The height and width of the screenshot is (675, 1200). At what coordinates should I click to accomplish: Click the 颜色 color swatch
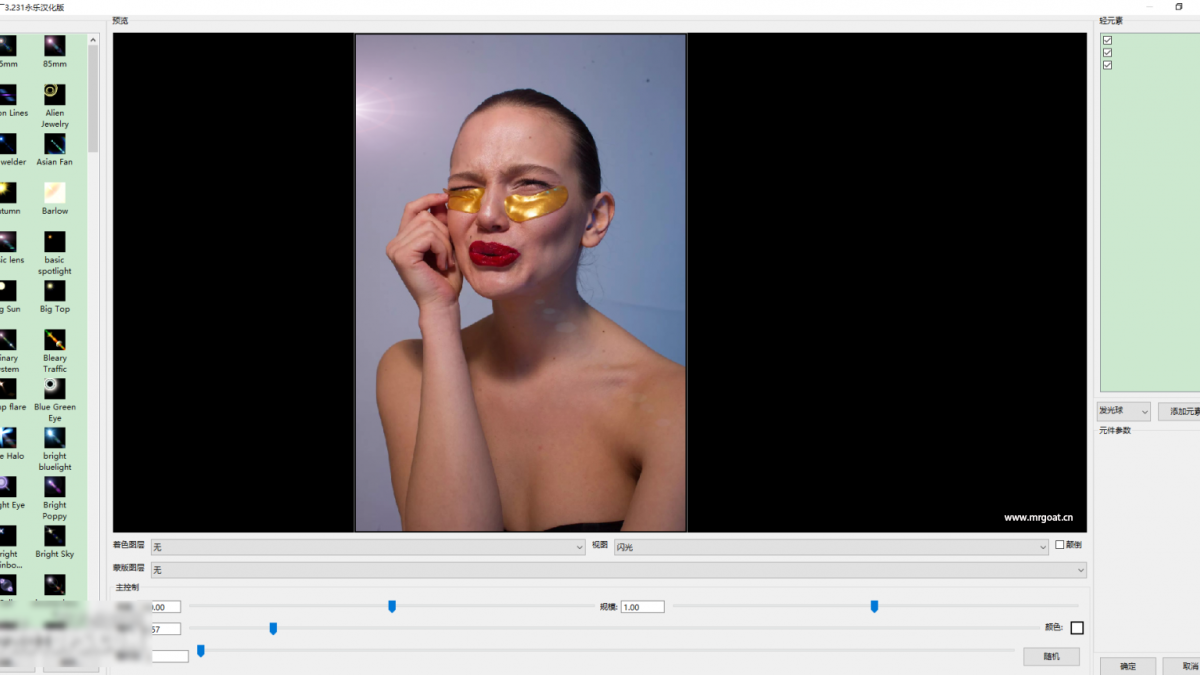[1077, 628]
